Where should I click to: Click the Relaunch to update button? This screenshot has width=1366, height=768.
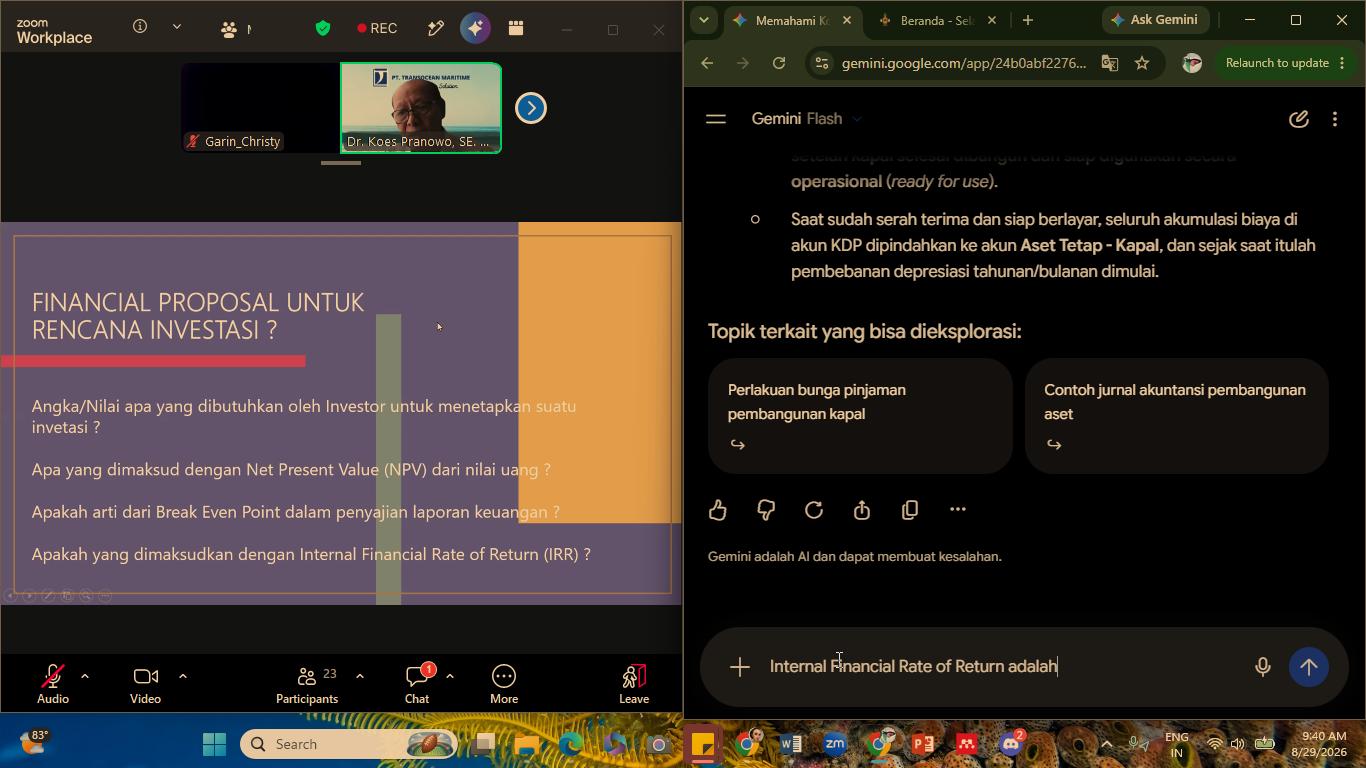(x=1277, y=63)
